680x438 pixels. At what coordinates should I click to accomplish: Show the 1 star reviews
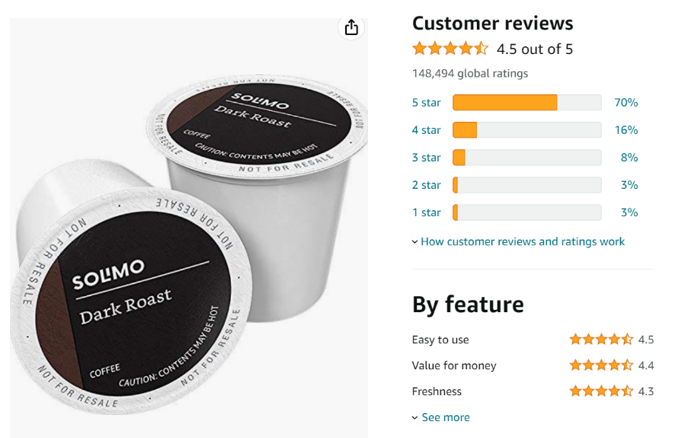pos(426,212)
